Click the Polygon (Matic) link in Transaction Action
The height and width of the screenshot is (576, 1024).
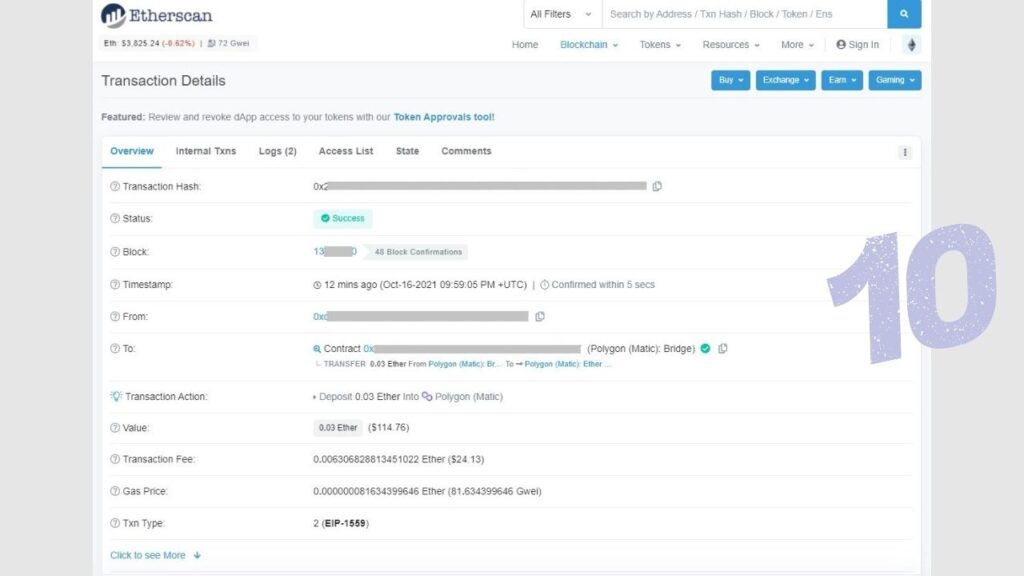pos(469,396)
